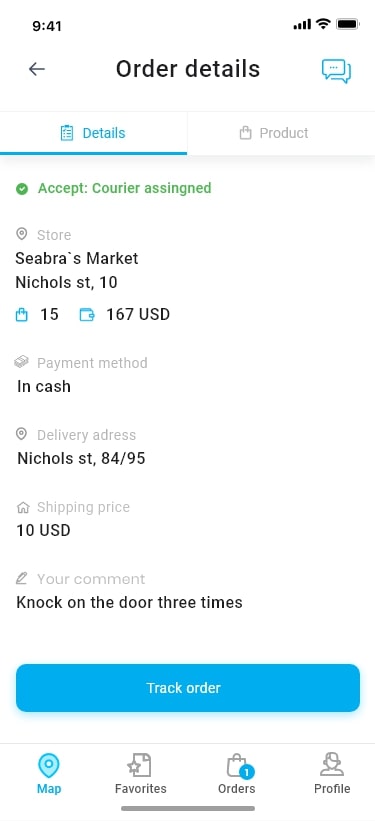Tap the Seabra`s Market store name
Viewport: 375px width, 821px height.
(x=77, y=258)
